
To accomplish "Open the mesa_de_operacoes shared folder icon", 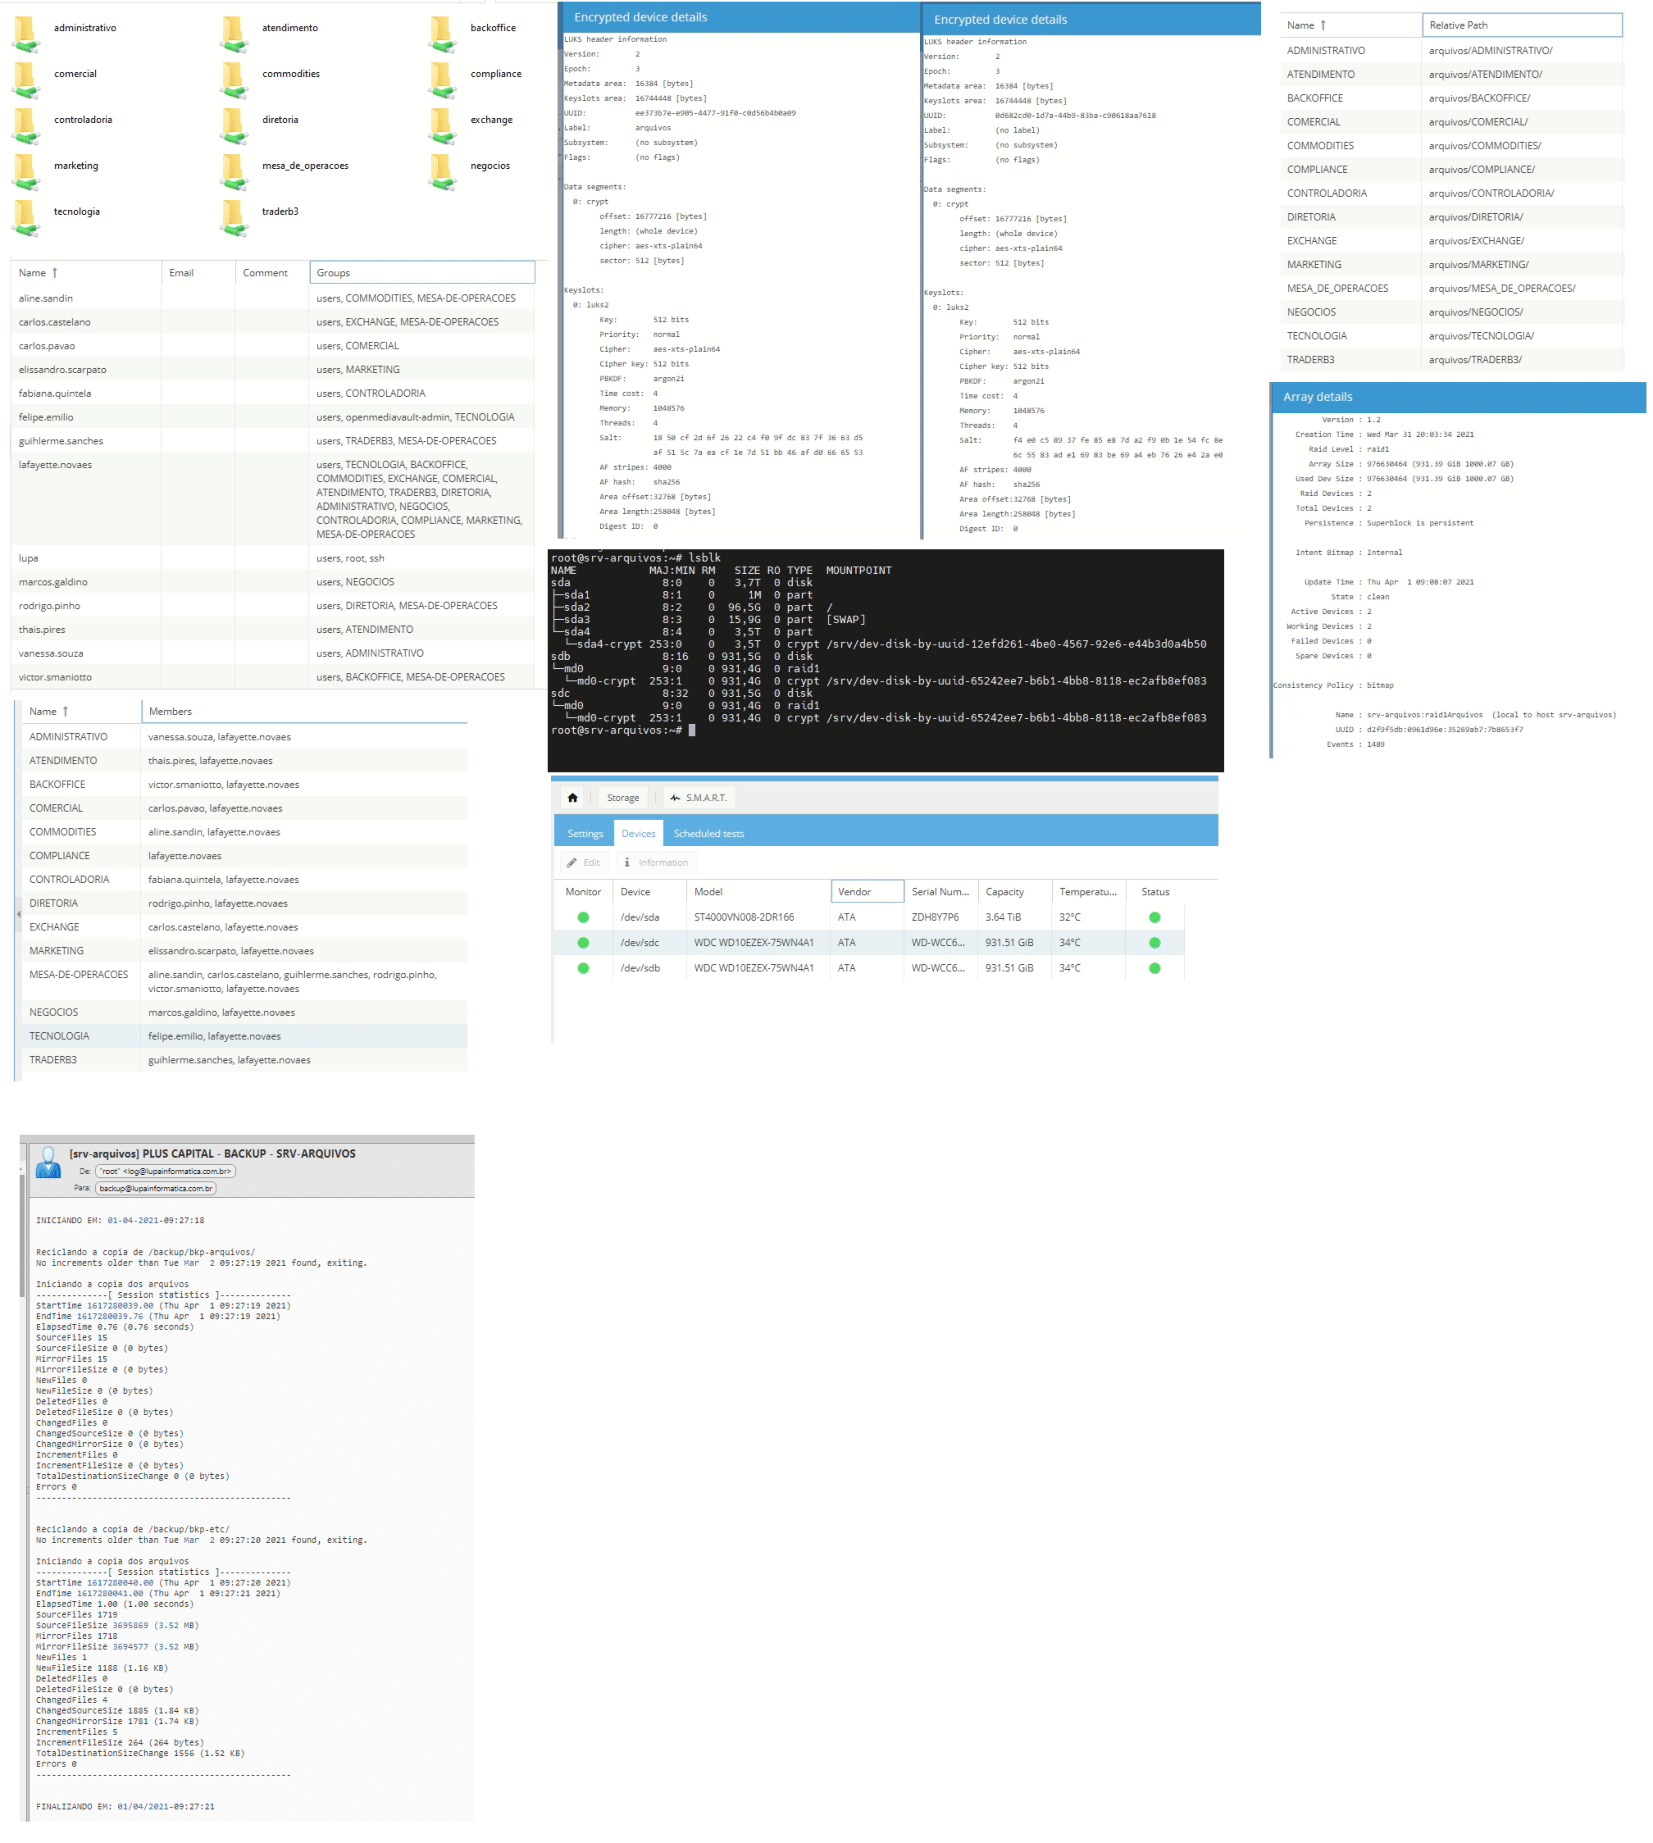I will (x=235, y=170).
